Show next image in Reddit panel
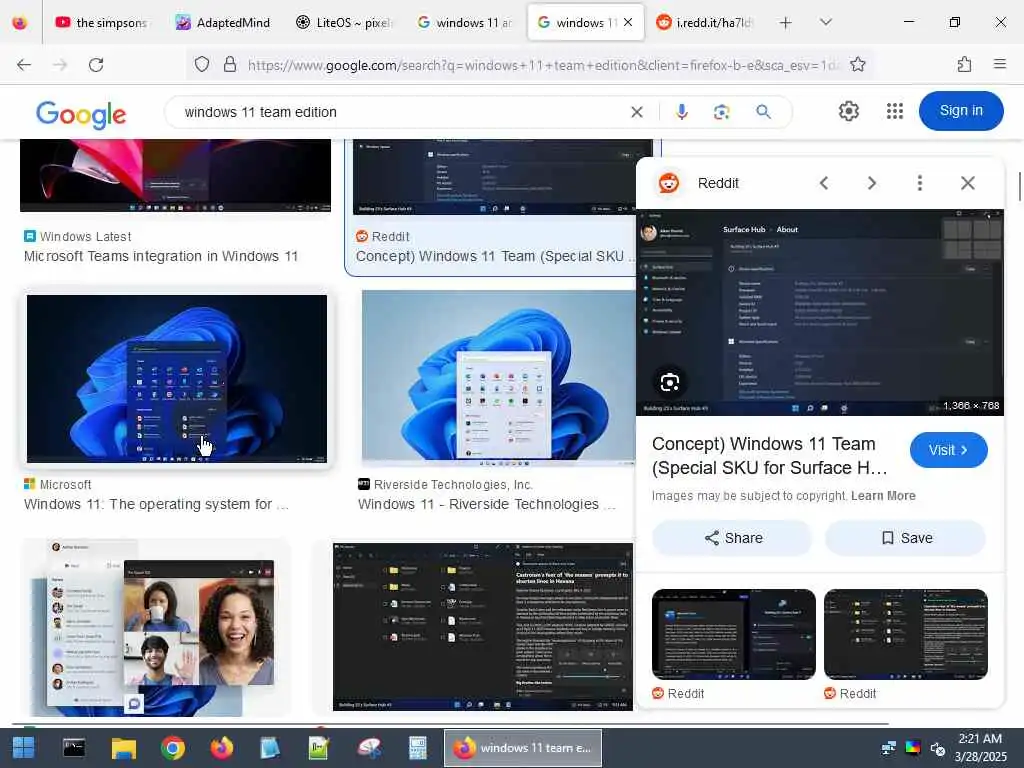The height and width of the screenshot is (768, 1024). tap(871, 184)
